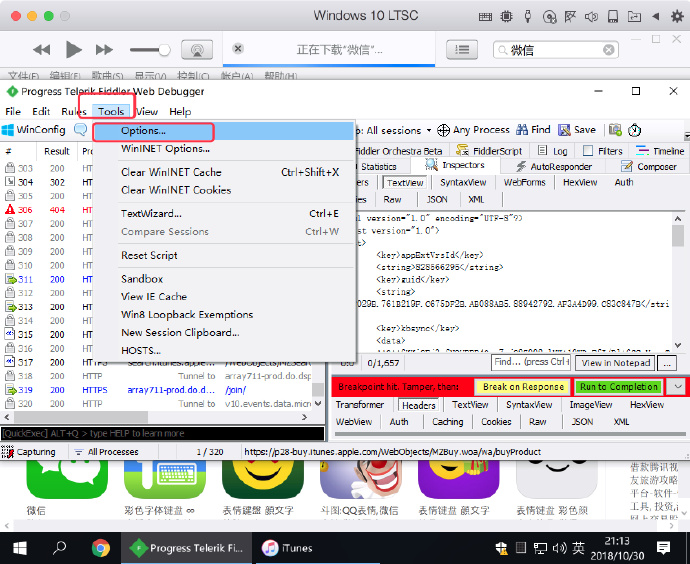Select the request JSON tab
690x564 pixels.
coord(437,200)
